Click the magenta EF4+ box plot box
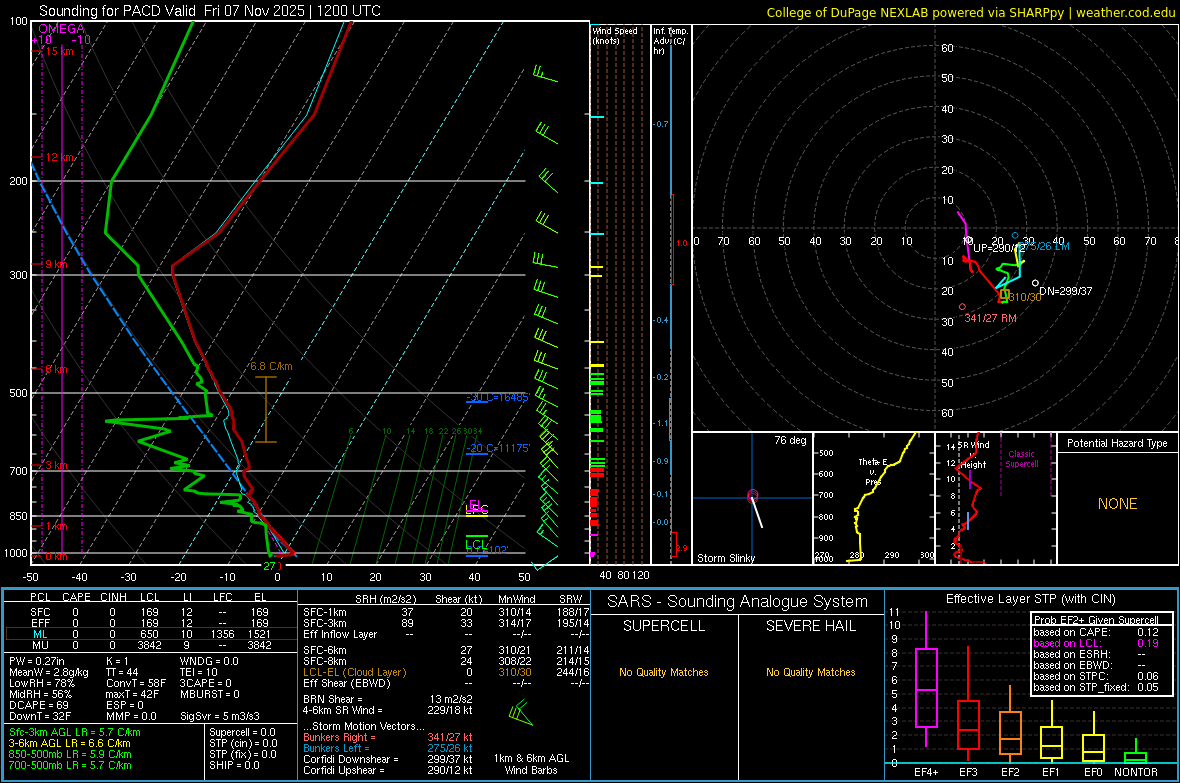 point(926,687)
